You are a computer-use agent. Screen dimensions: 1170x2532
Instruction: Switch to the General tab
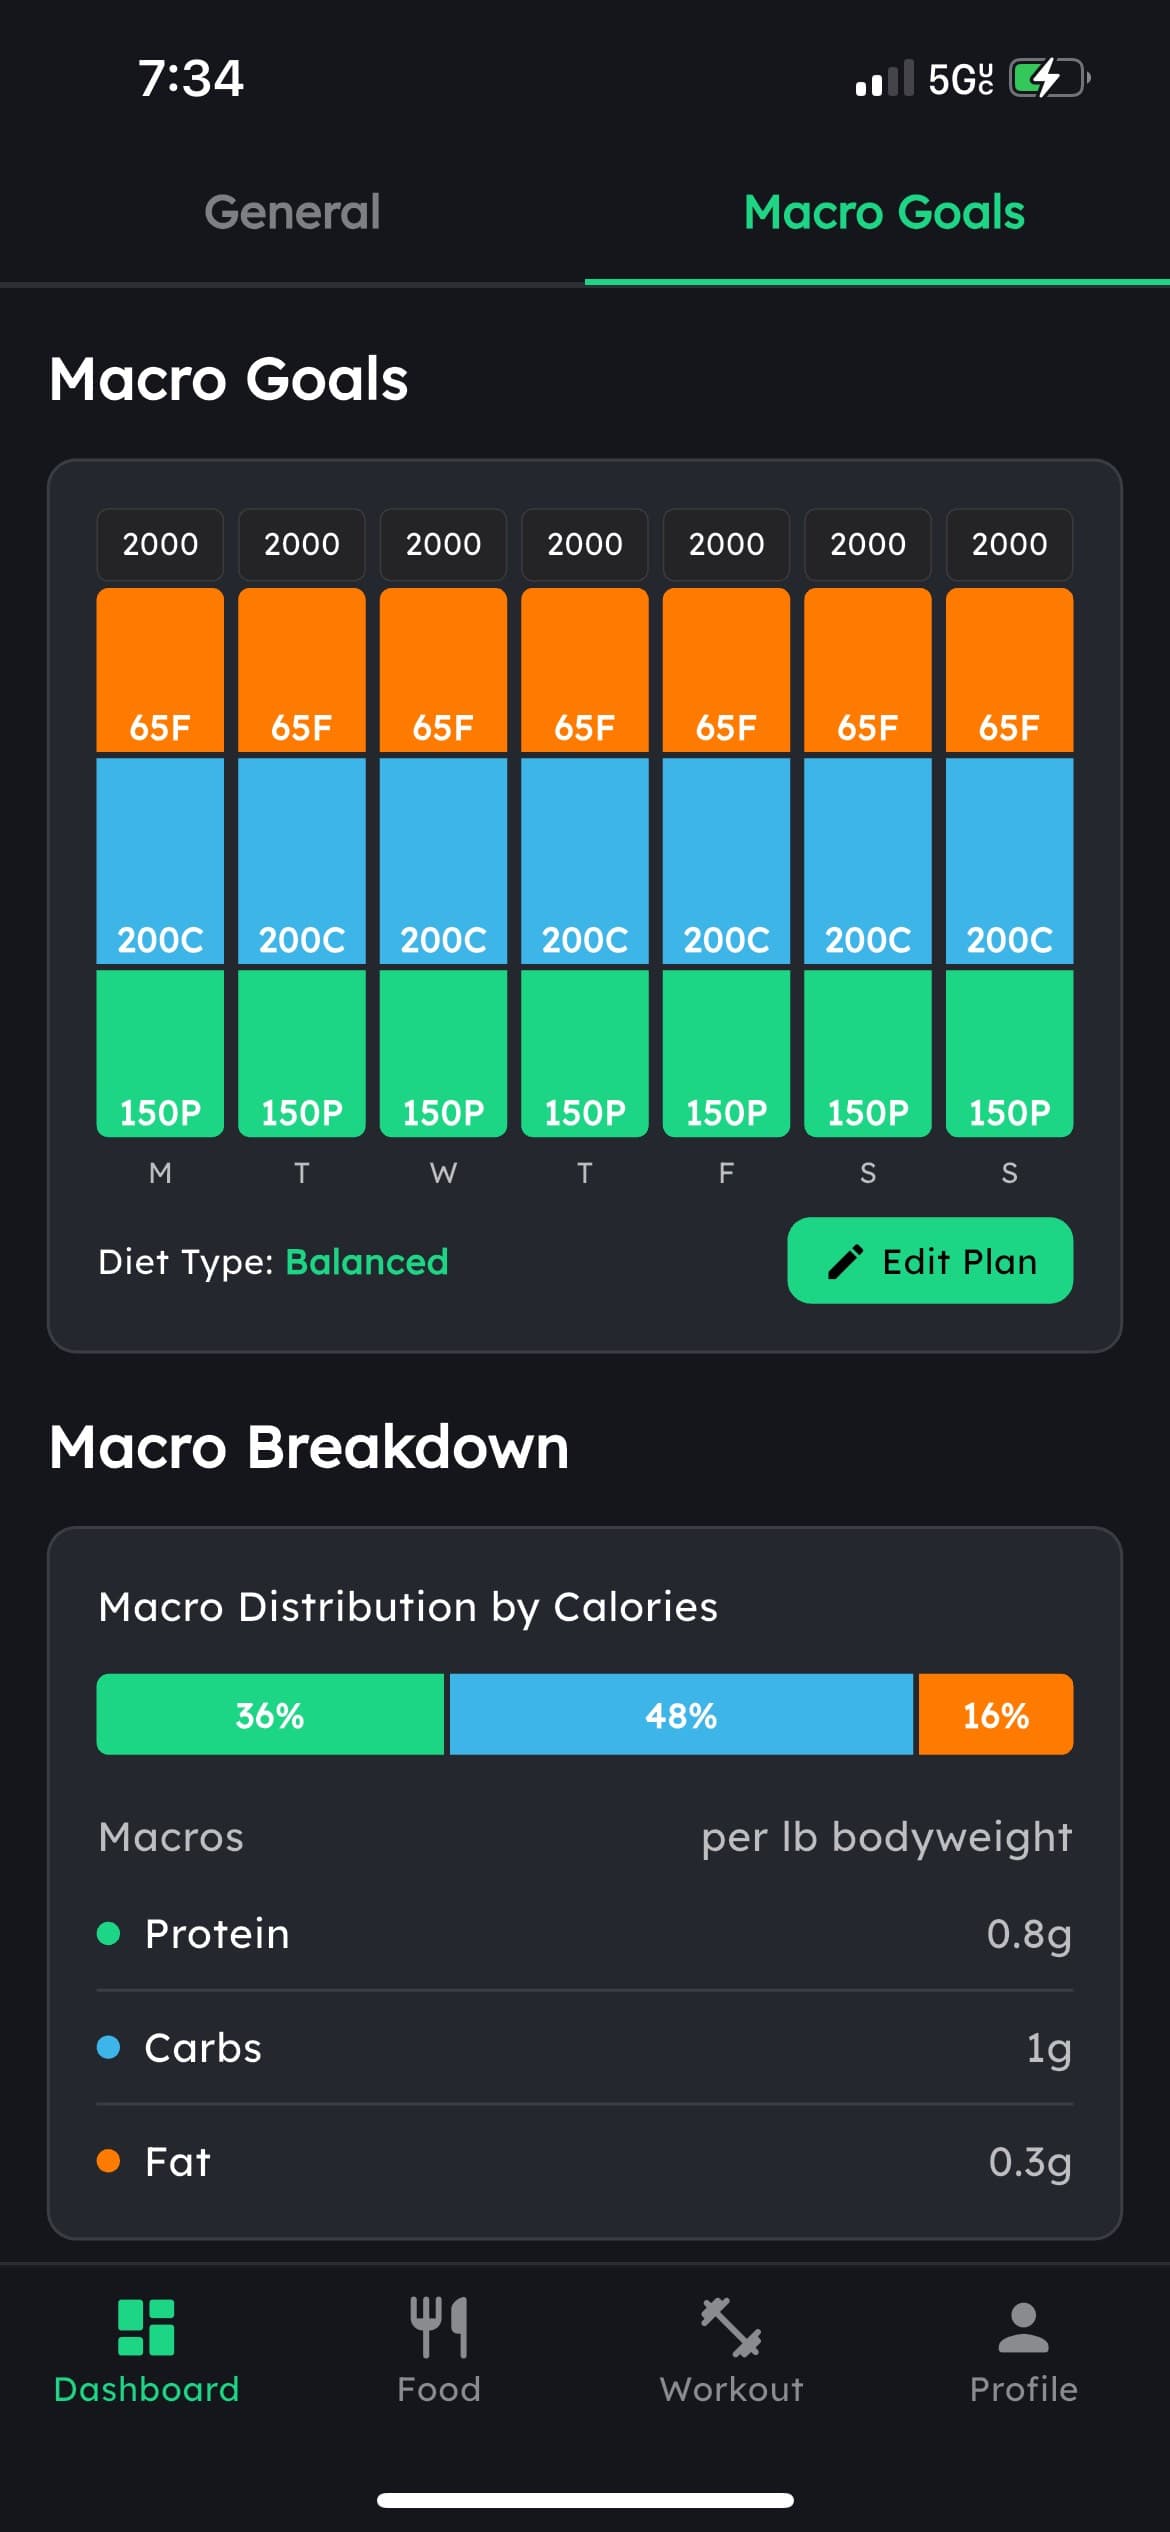(292, 212)
